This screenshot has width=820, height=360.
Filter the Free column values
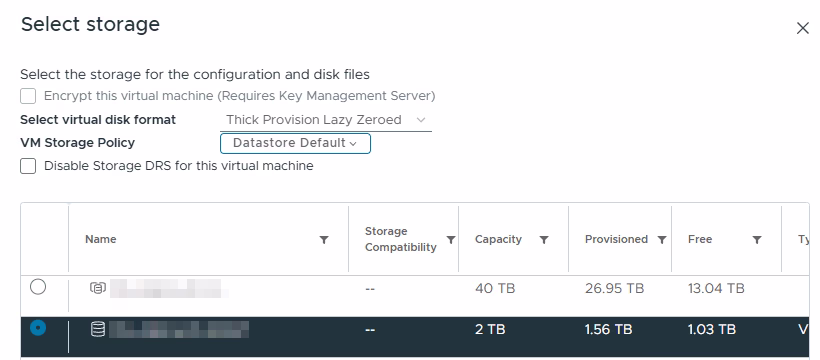click(756, 240)
